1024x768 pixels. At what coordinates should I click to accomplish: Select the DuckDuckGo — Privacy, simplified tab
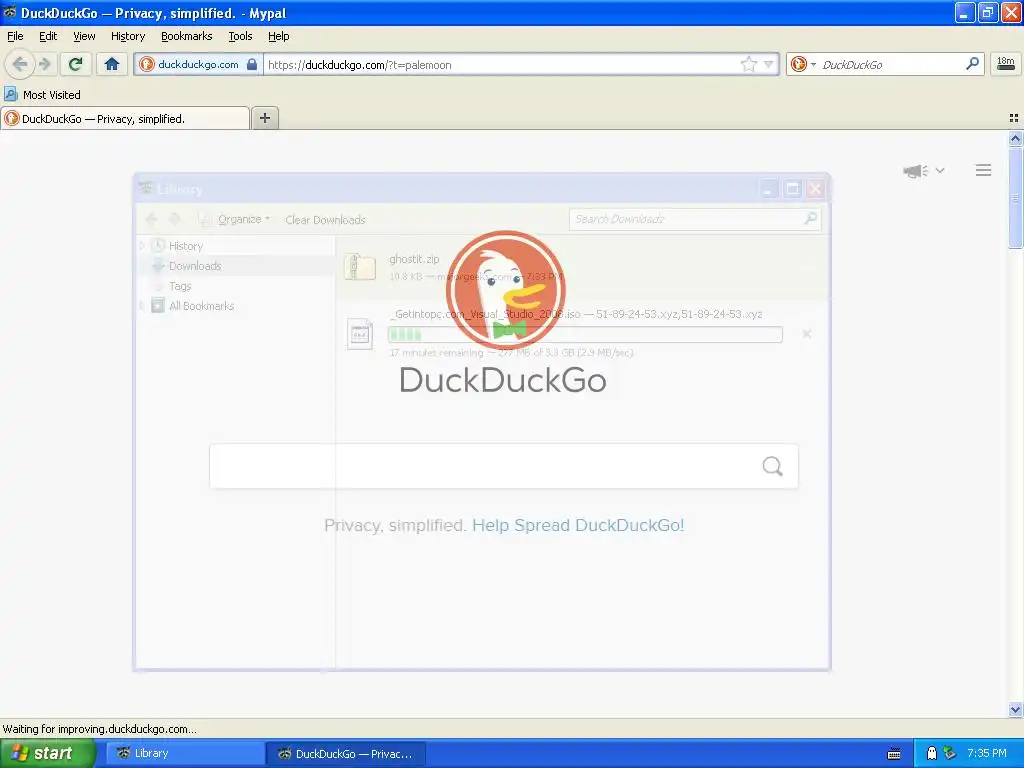coord(125,118)
